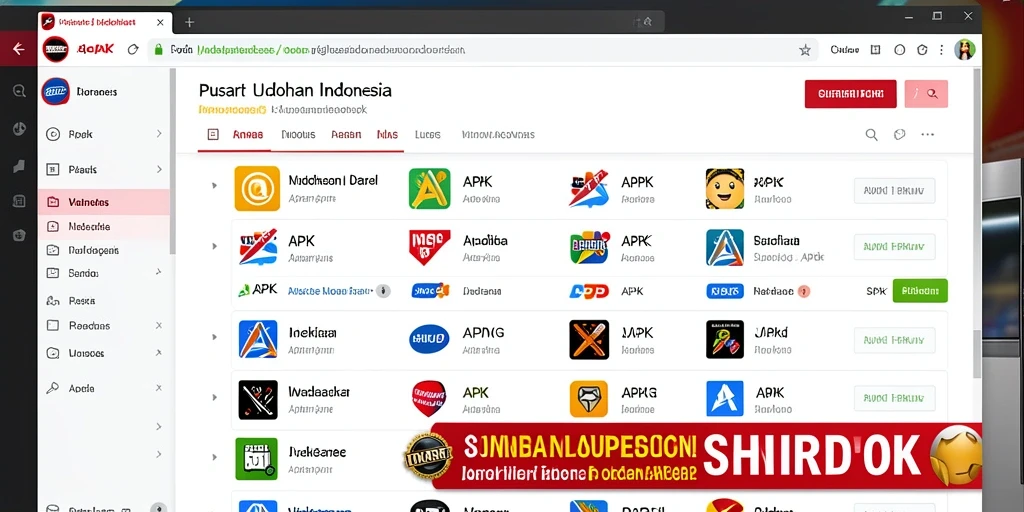Image resolution: width=1024 pixels, height=512 pixels.
Task: Select Reska in the sidebar
Action: click(104, 301)
